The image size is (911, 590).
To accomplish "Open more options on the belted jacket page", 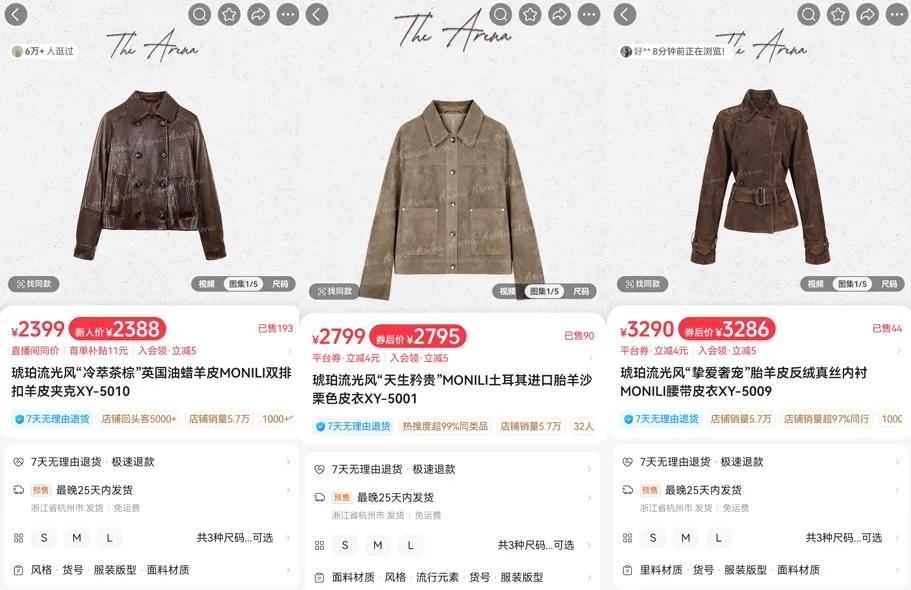I will click(x=896, y=15).
